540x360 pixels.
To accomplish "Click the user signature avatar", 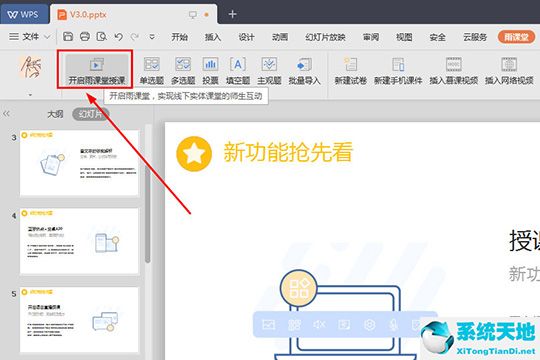I will [31, 67].
